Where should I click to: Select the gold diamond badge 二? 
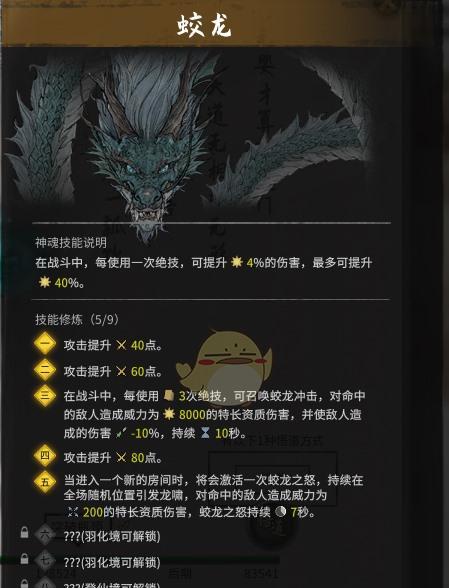click(45, 370)
